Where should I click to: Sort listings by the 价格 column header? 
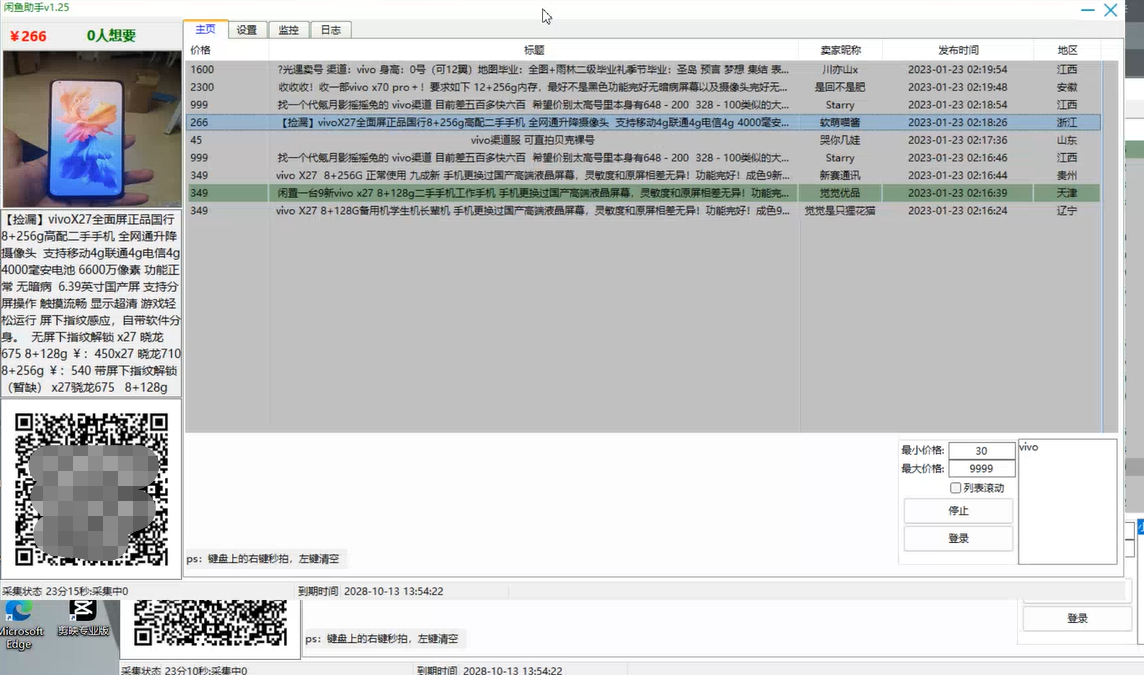[x=204, y=49]
